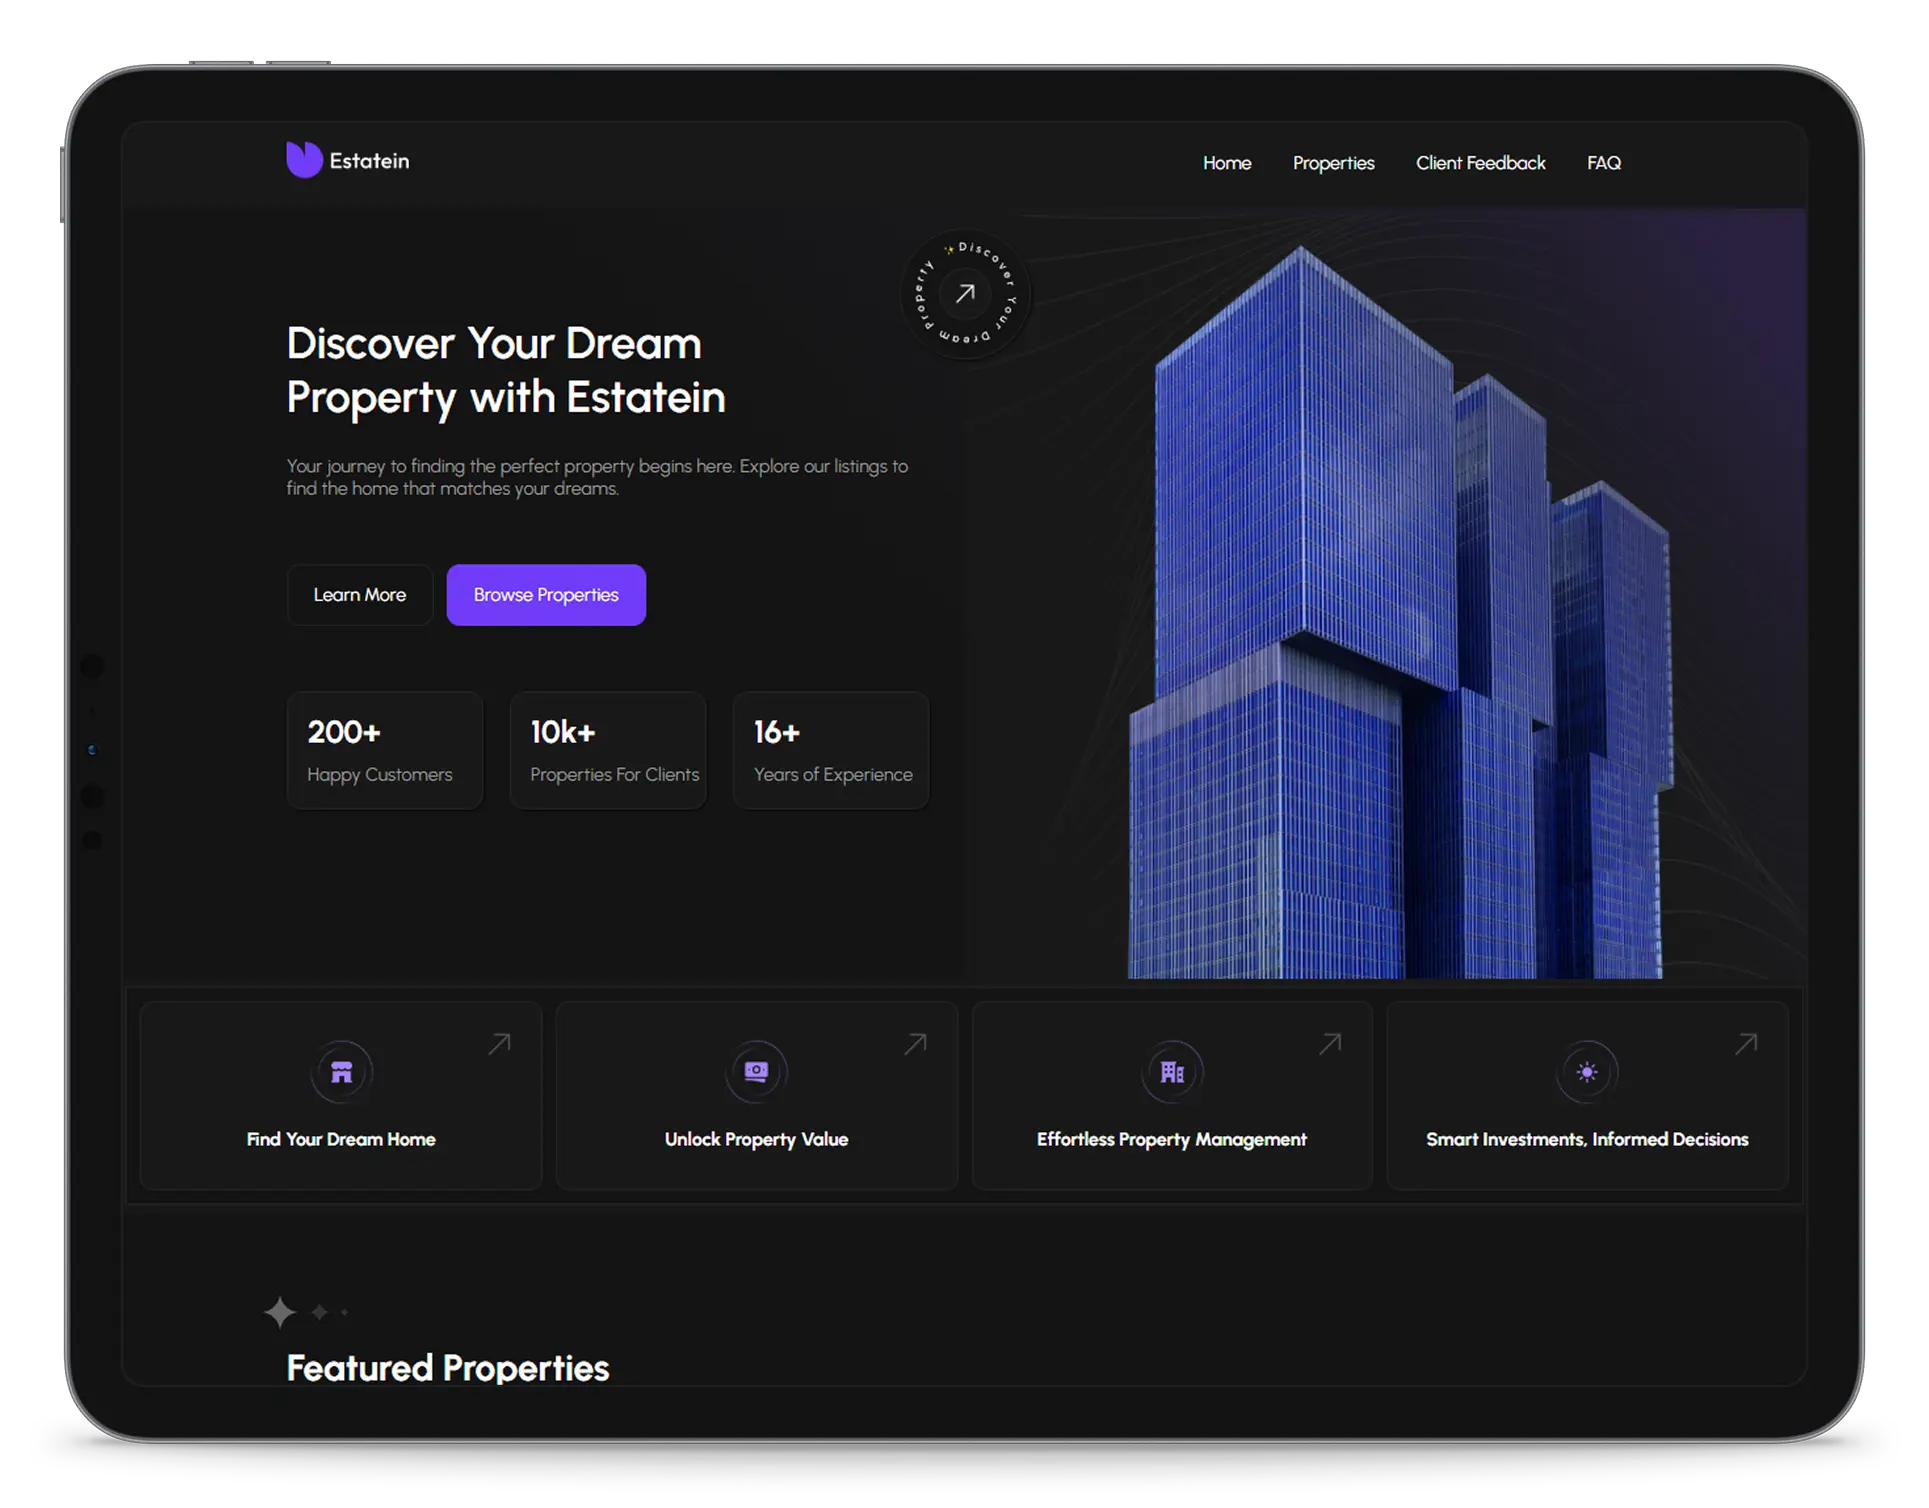
Task: Click the sun icon on Smart Investments card
Action: 1588,1071
